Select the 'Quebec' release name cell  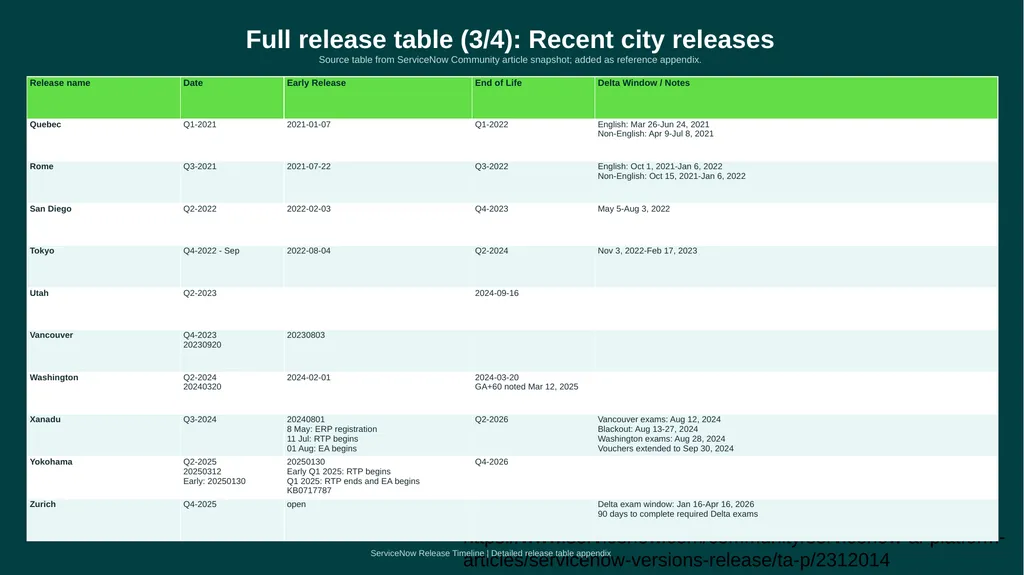tap(103, 140)
